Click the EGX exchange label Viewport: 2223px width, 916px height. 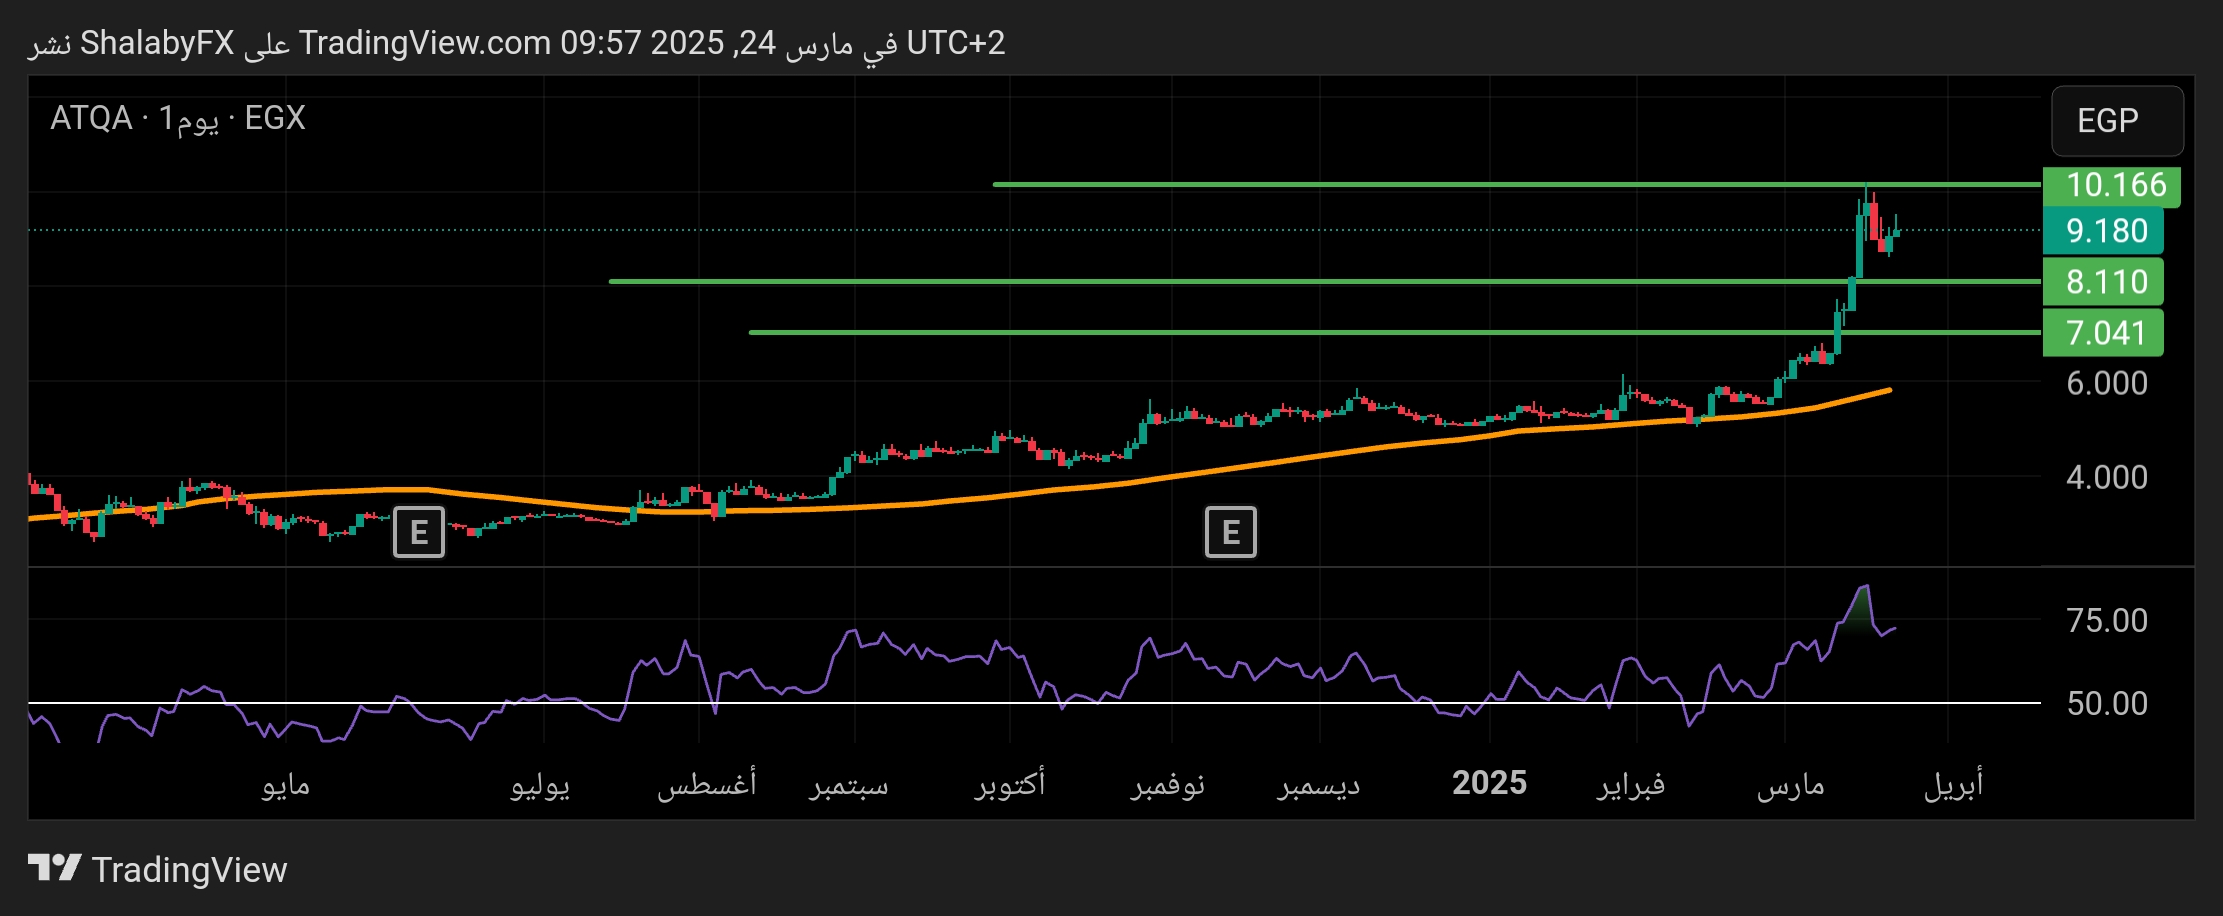275,118
